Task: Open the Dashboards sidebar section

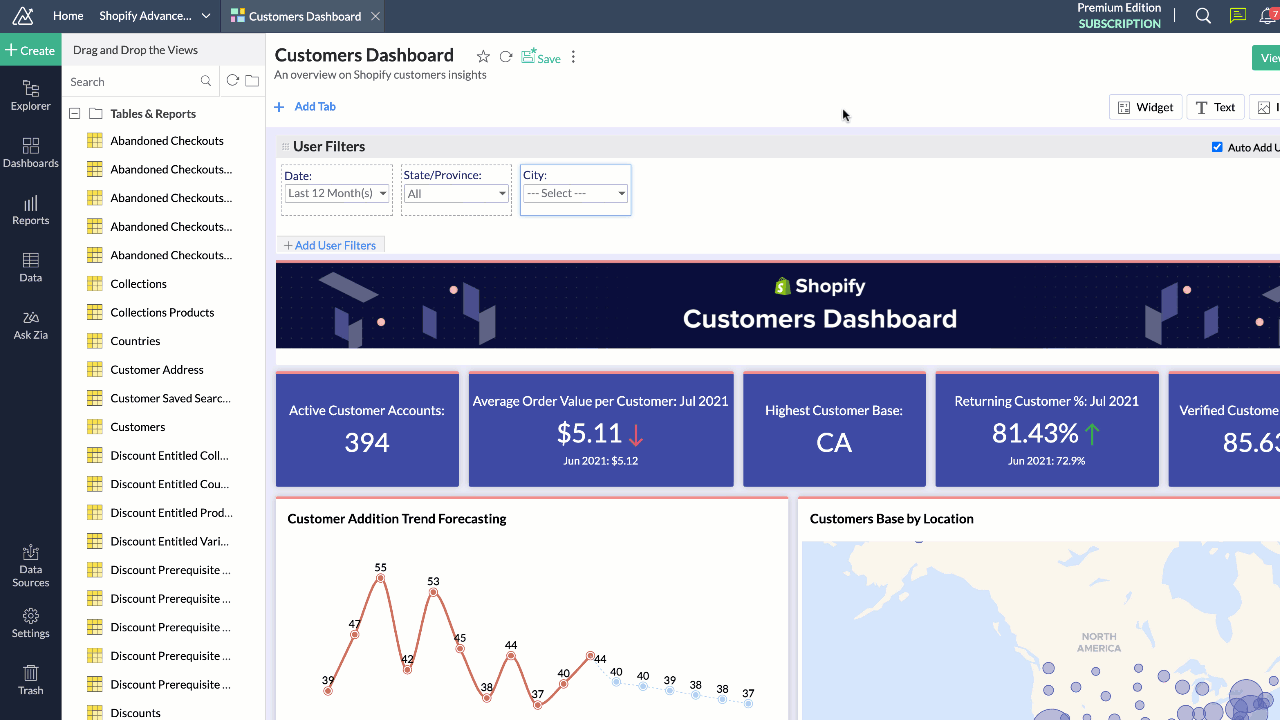Action: pyautogui.click(x=30, y=153)
